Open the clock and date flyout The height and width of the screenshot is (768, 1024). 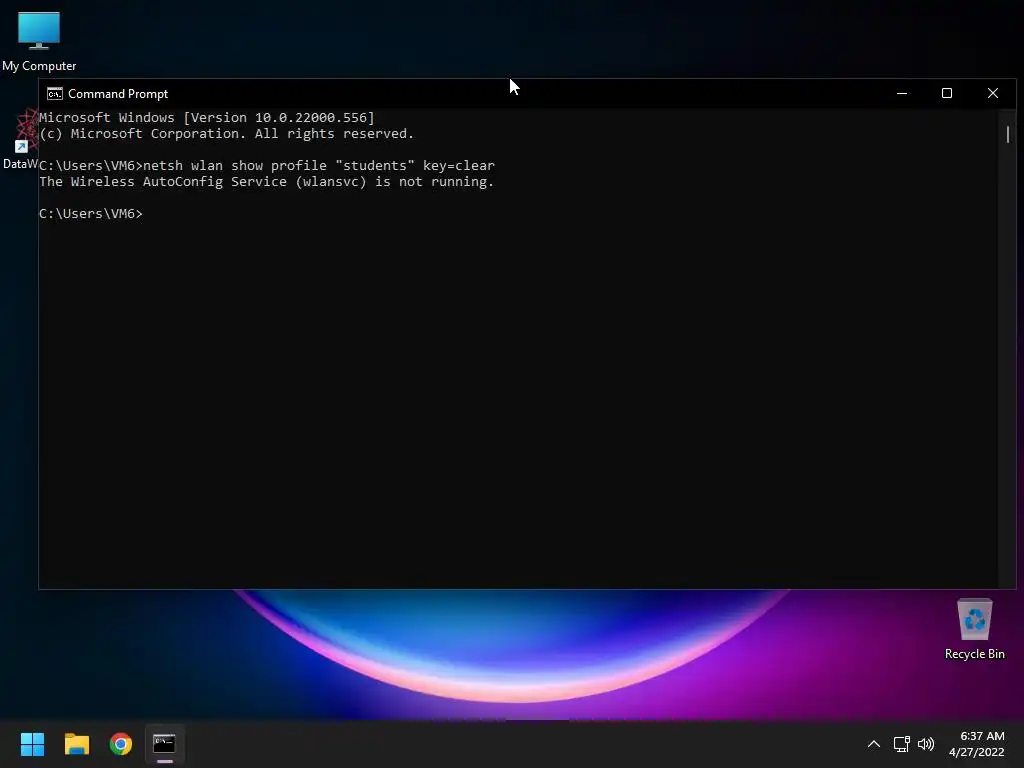click(x=976, y=744)
